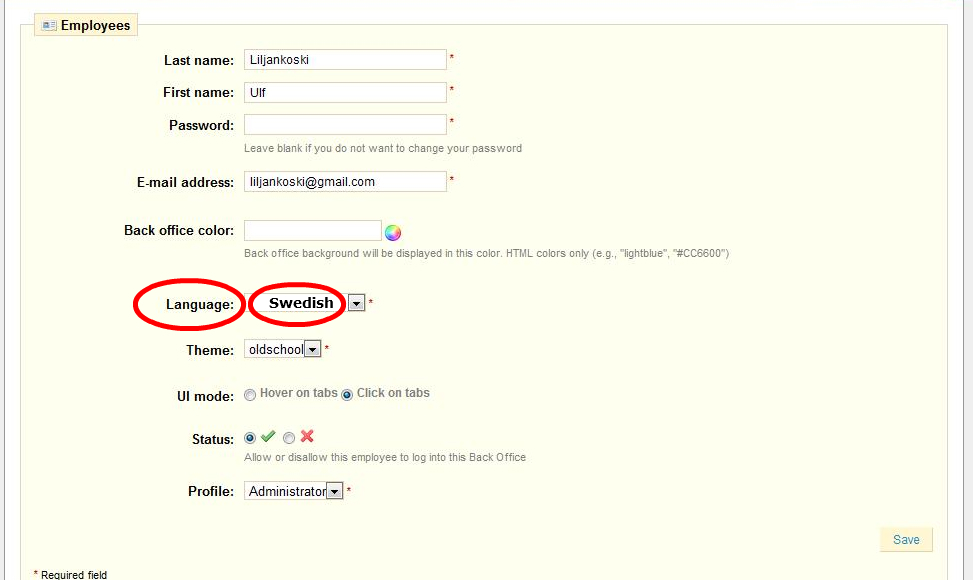
Task: Click the First name: field label
Action: tap(199, 92)
